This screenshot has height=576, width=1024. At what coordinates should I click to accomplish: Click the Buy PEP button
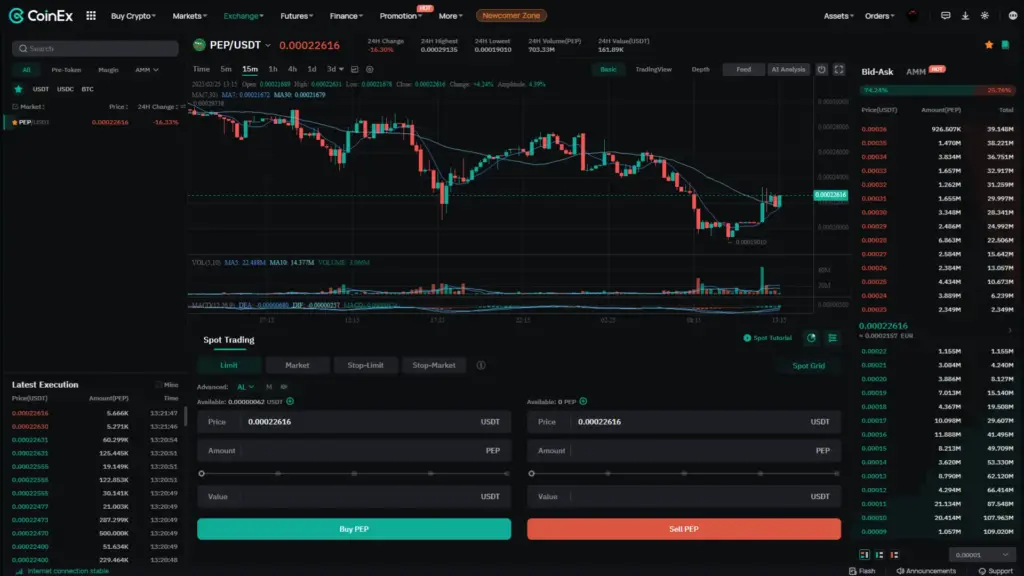point(354,529)
